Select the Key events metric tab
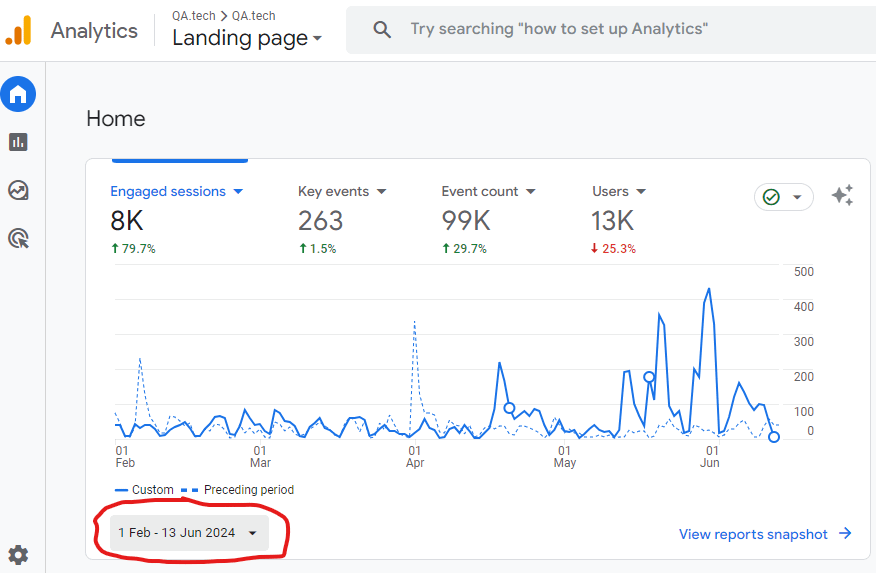This screenshot has height=573, width=876. pyautogui.click(x=342, y=191)
